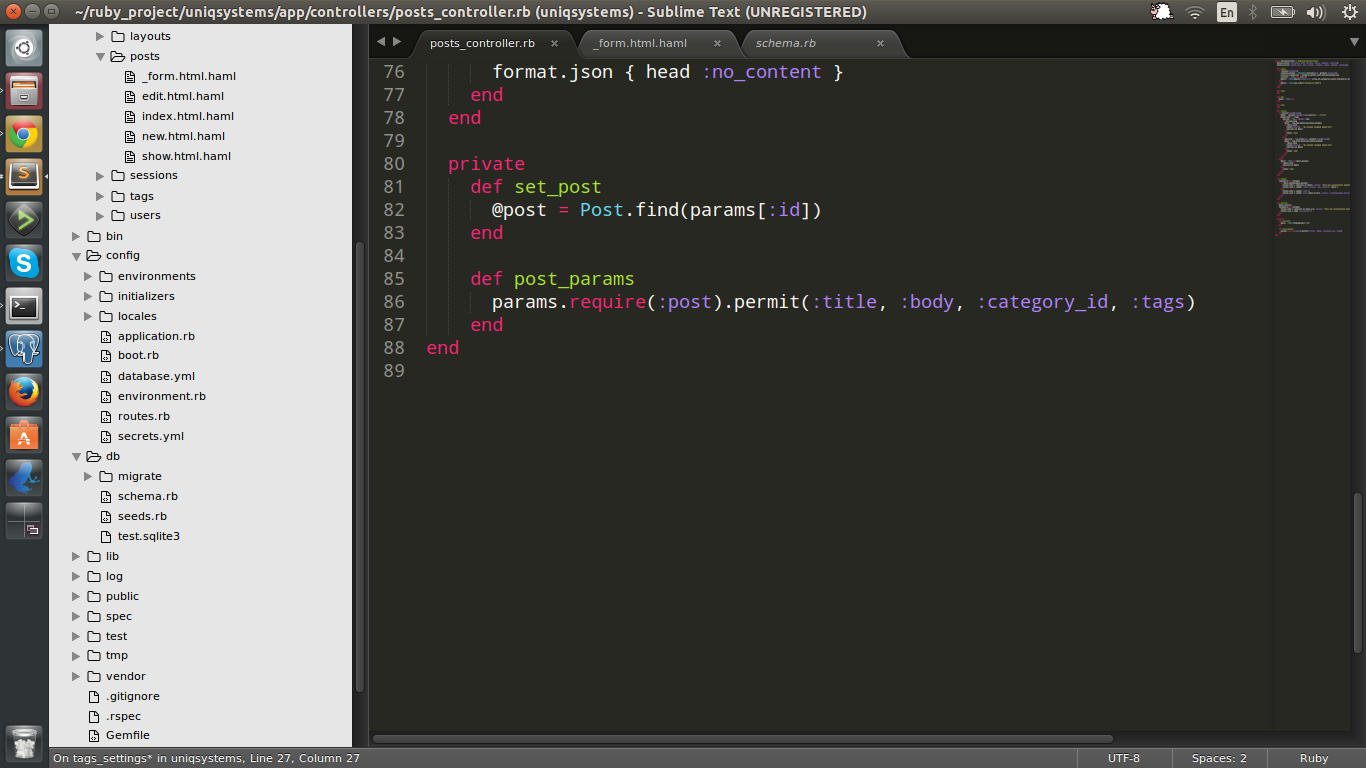Expand the users folder arrow
The width and height of the screenshot is (1366, 768).
pyautogui.click(x=100, y=216)
